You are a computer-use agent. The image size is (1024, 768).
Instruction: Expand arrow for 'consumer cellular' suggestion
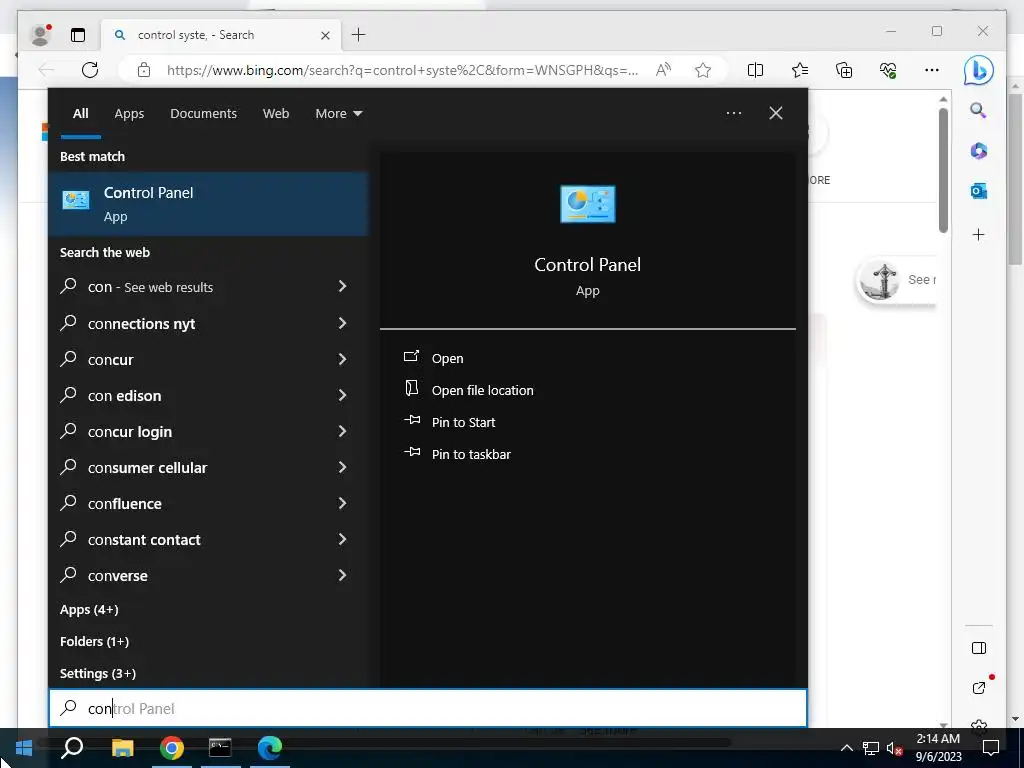coord(342,466)
